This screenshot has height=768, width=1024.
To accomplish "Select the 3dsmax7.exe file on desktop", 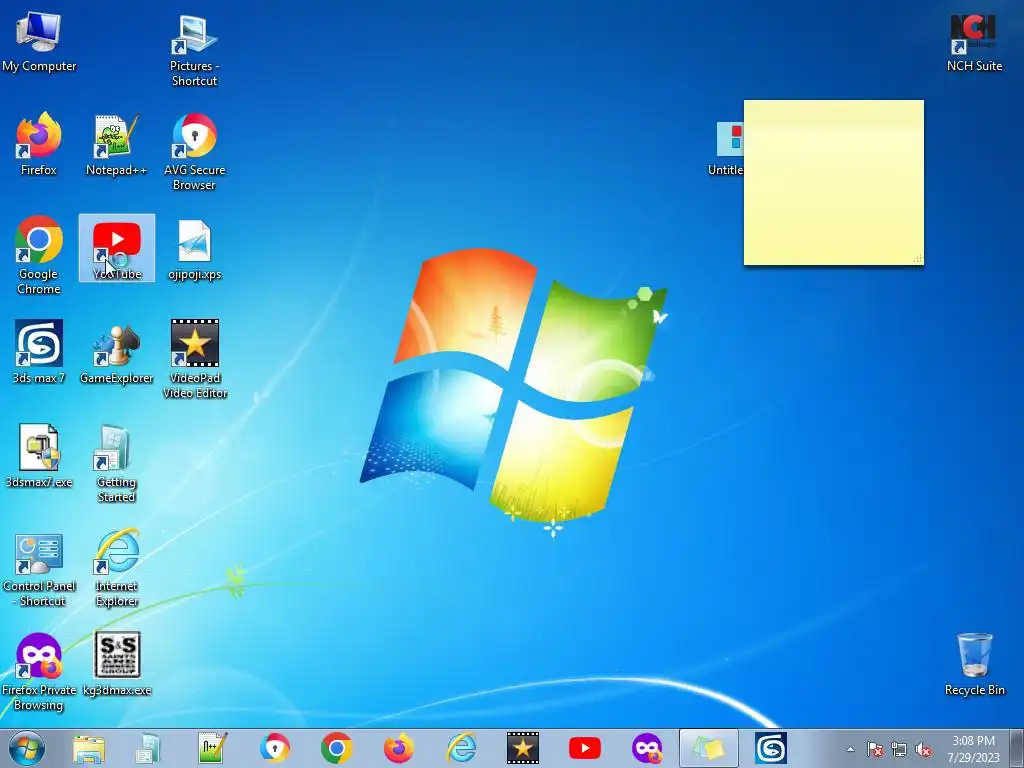I will point(39,456).
